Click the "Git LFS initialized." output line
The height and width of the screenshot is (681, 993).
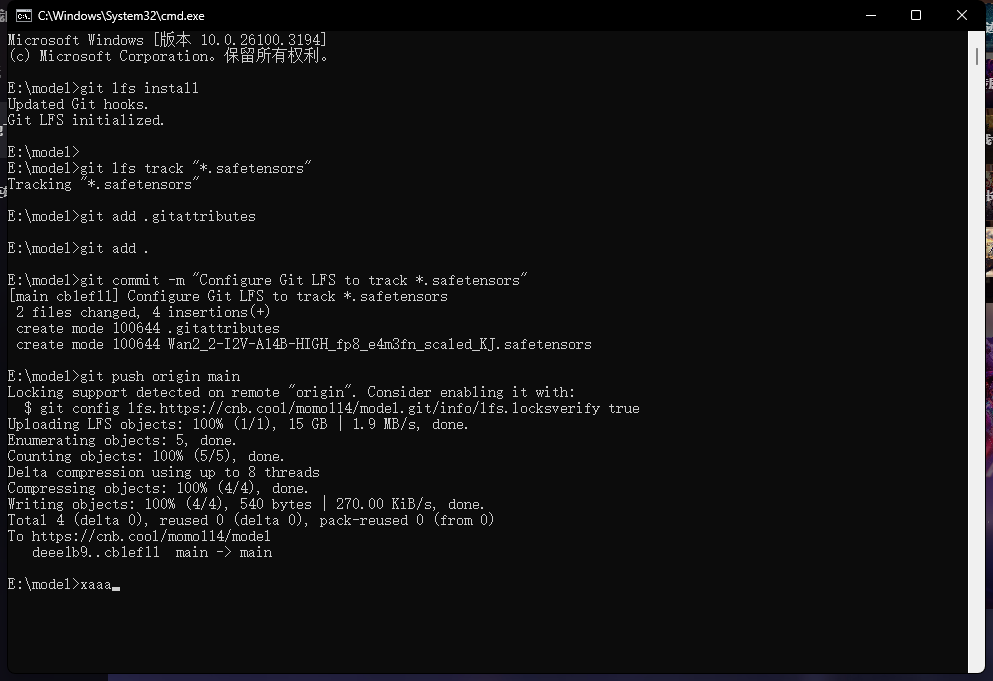86,120
